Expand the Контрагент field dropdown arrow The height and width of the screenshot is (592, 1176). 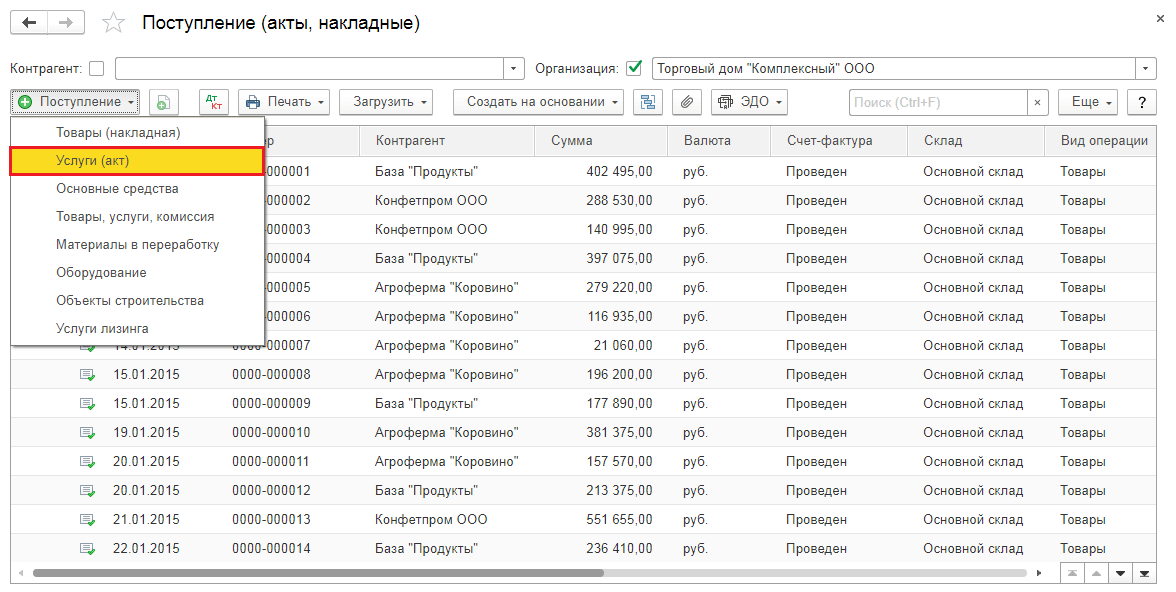[514, 69]
